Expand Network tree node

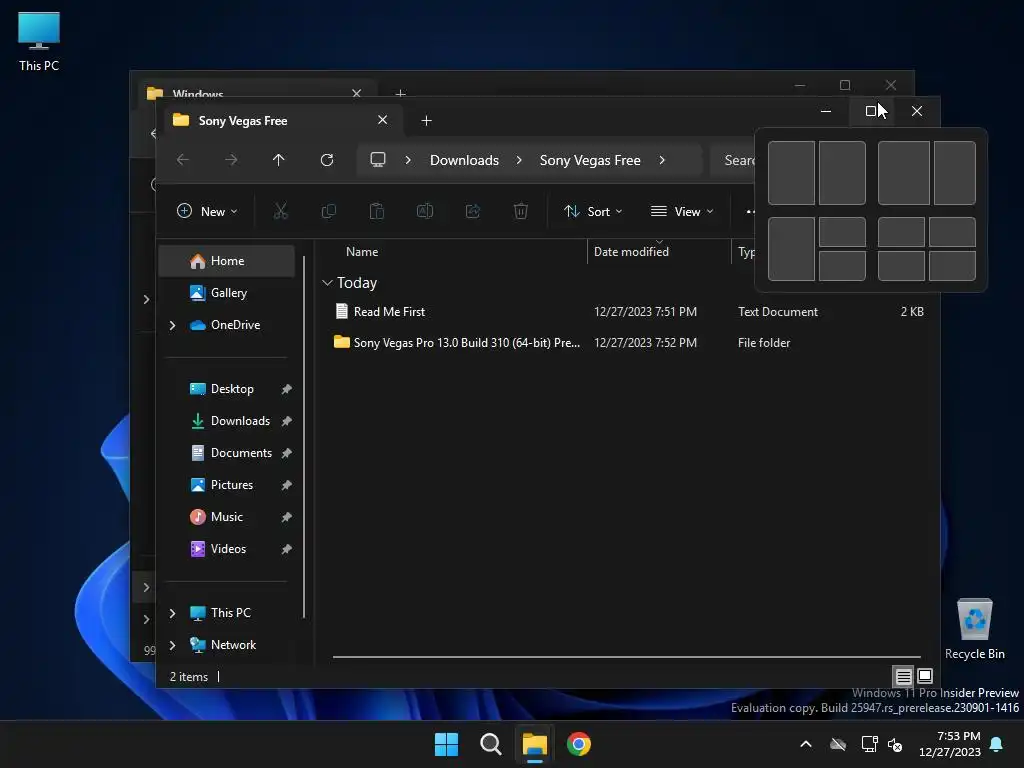click(172, 645)
